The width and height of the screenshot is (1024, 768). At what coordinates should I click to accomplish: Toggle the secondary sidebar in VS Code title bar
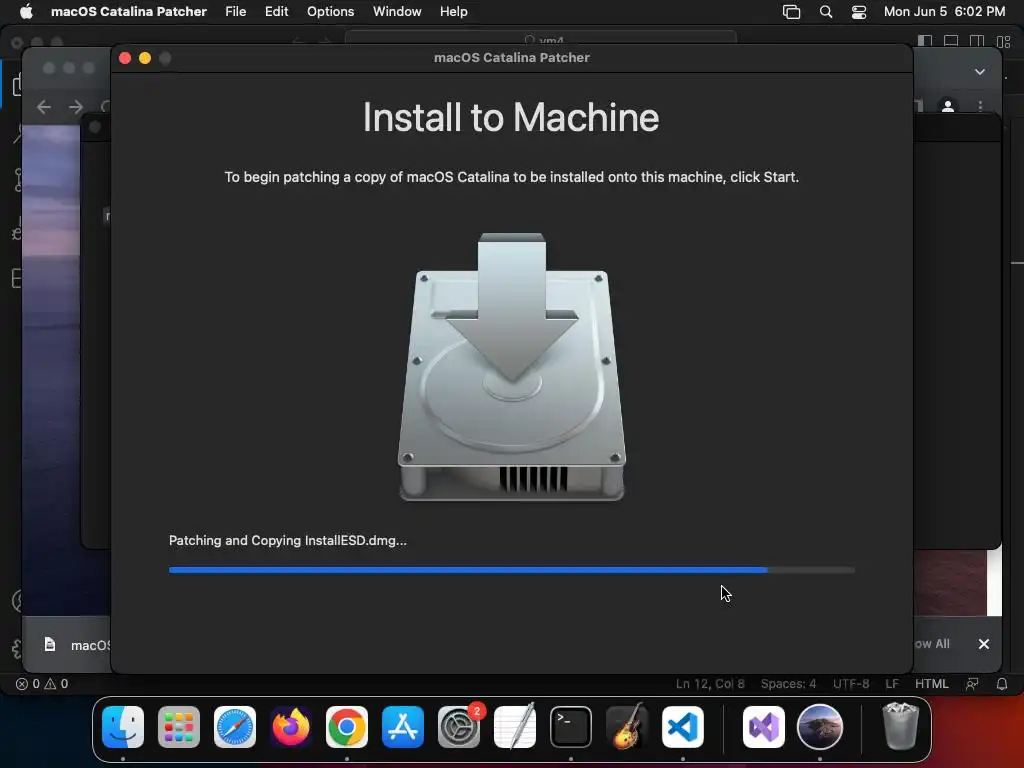[977, 40]
